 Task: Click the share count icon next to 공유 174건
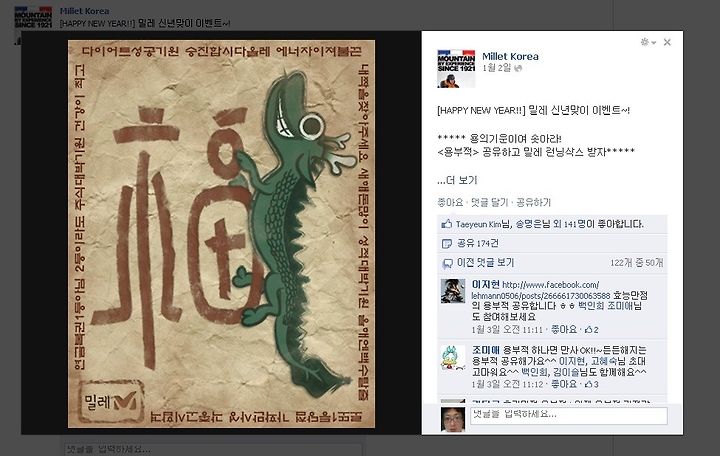click(446, 243)
